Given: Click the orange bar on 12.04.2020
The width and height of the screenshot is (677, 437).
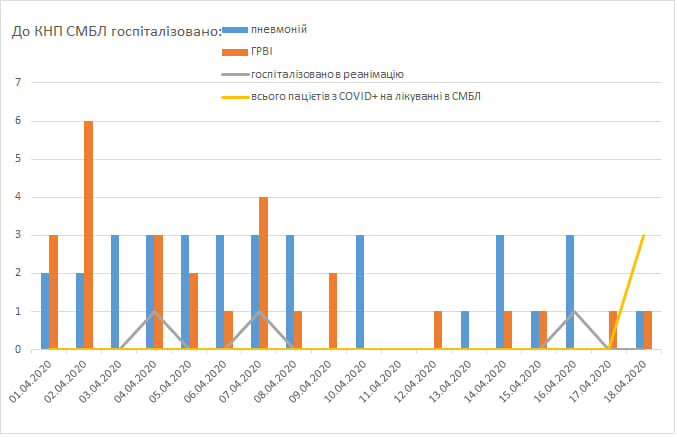Looking at the screenshot, I should click(x=438, y=330).
